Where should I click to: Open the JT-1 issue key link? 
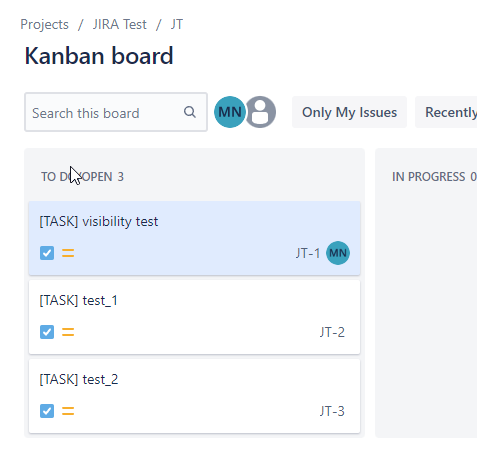308,253
